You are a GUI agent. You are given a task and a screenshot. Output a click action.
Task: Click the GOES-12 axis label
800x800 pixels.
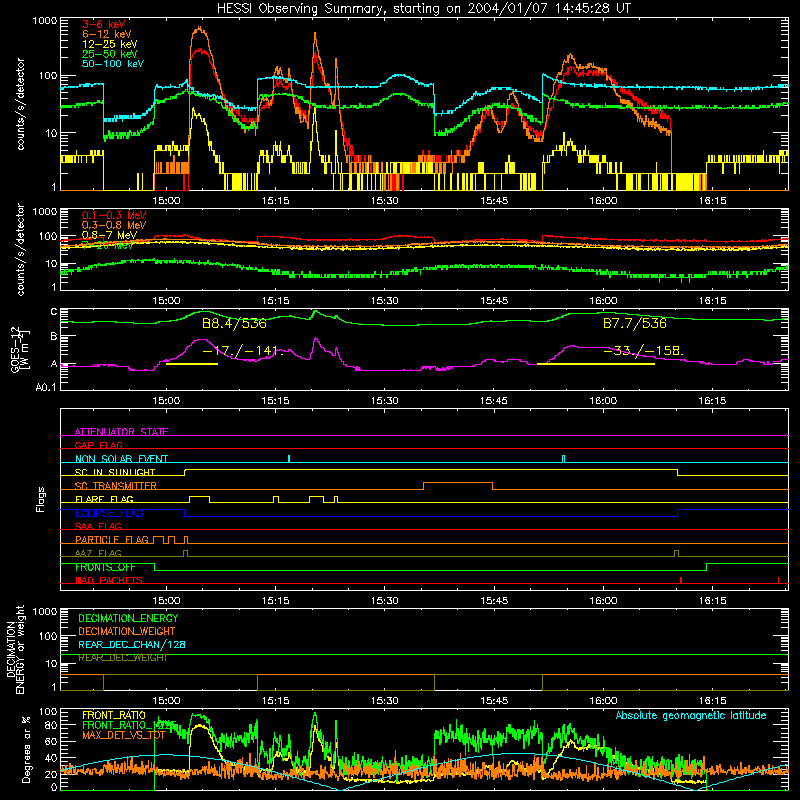coord(20,349)
